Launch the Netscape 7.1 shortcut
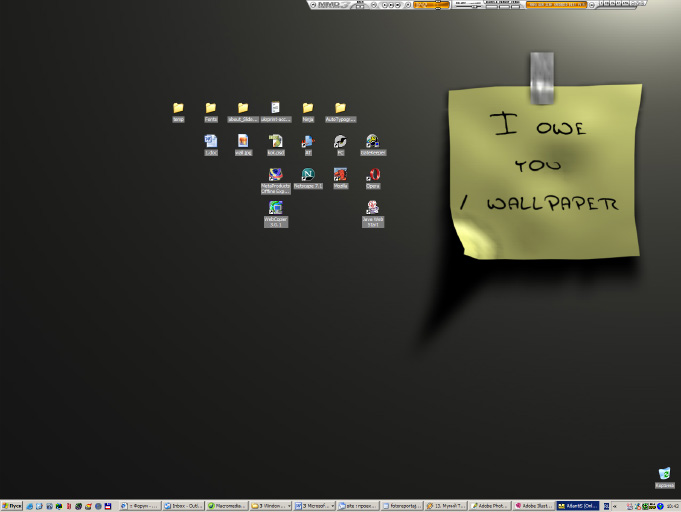 tap(308, 178)
